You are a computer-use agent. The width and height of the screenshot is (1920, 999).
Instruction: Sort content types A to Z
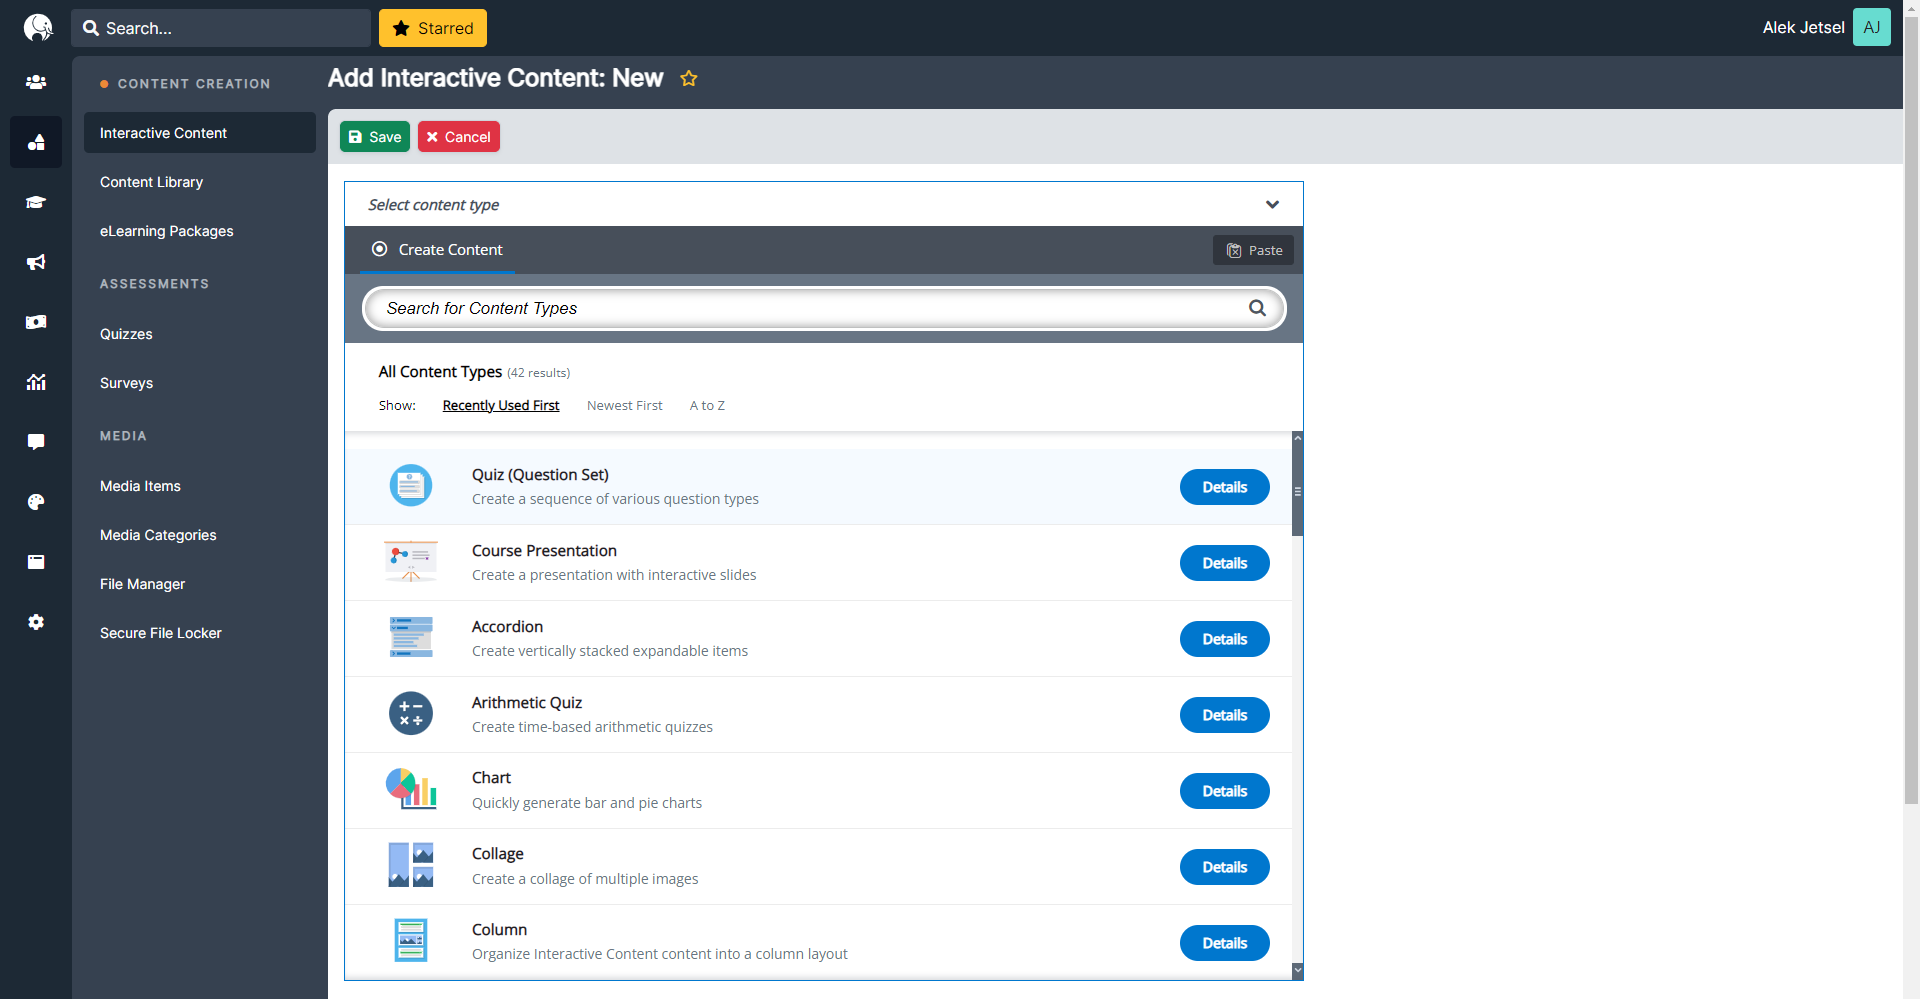pyautogui.click(x=707, y=405)
